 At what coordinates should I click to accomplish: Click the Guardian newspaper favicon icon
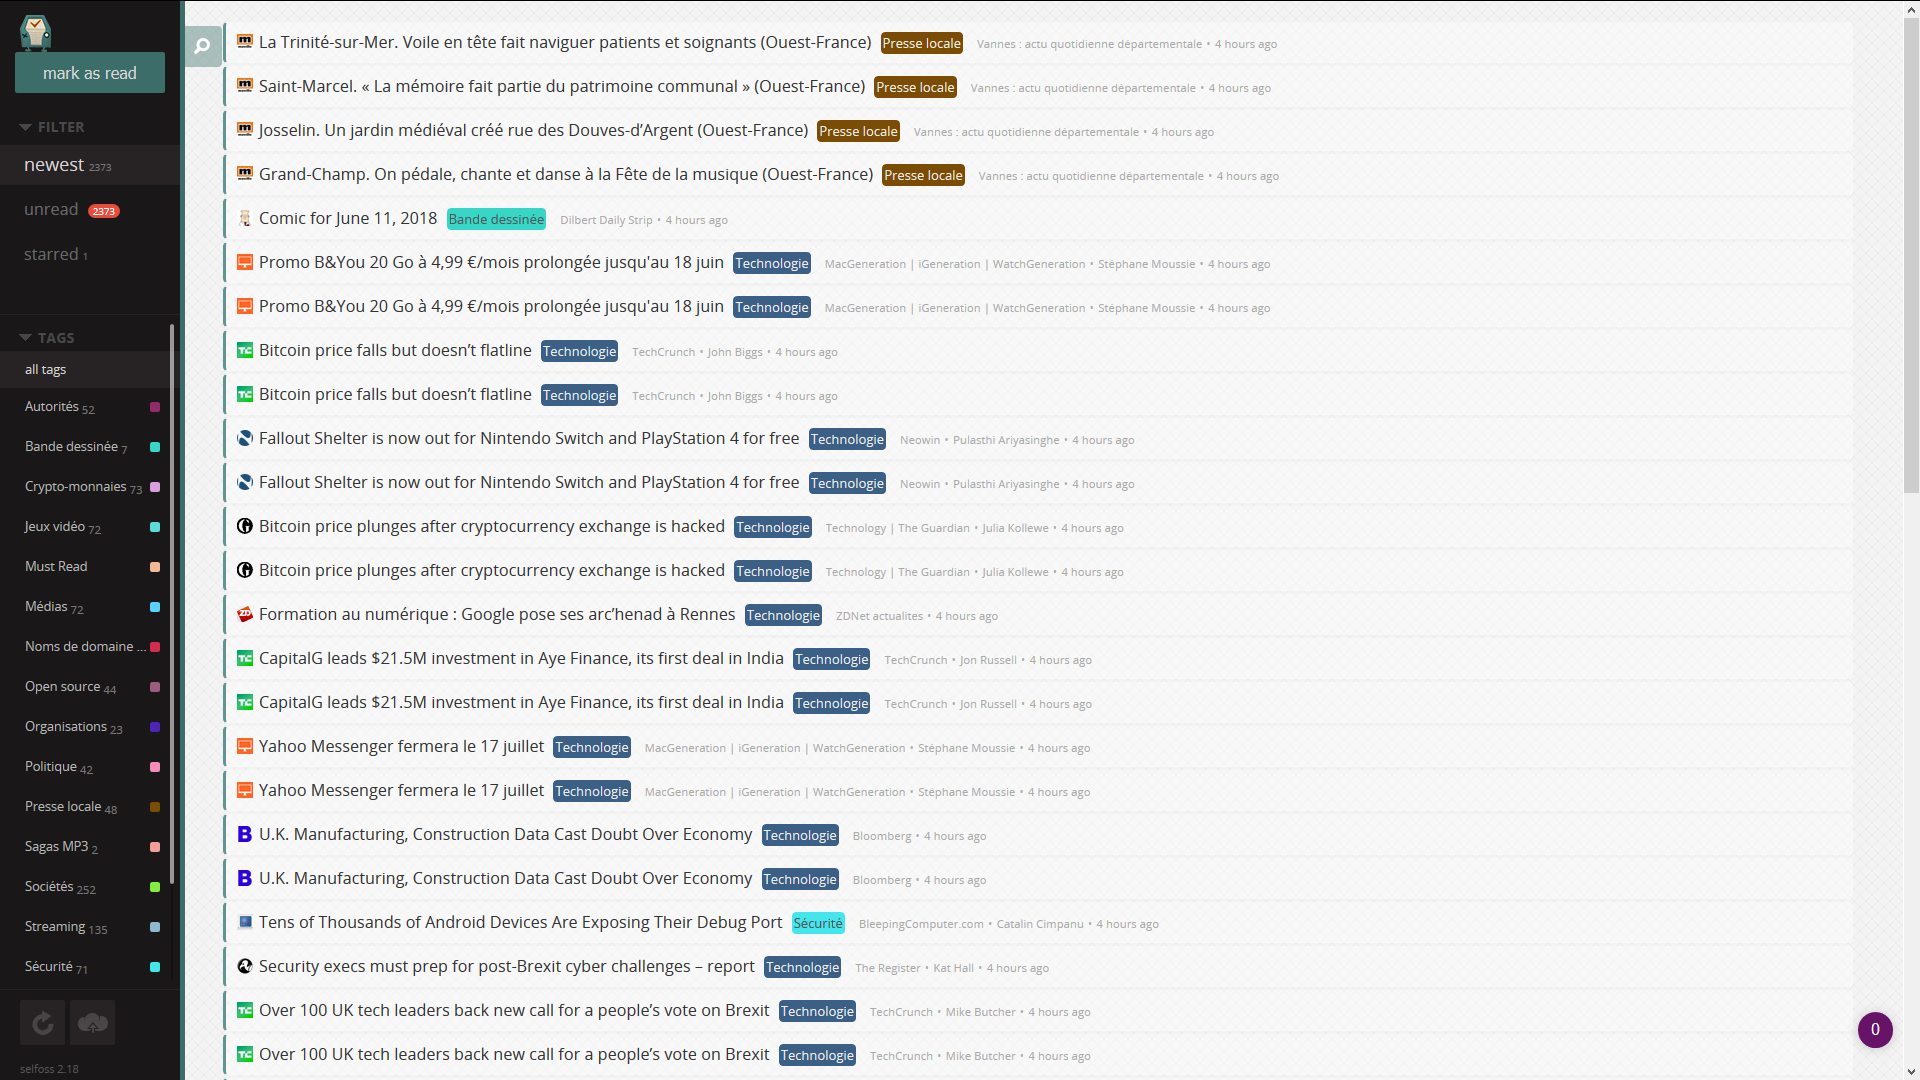[x=245, y=526]
